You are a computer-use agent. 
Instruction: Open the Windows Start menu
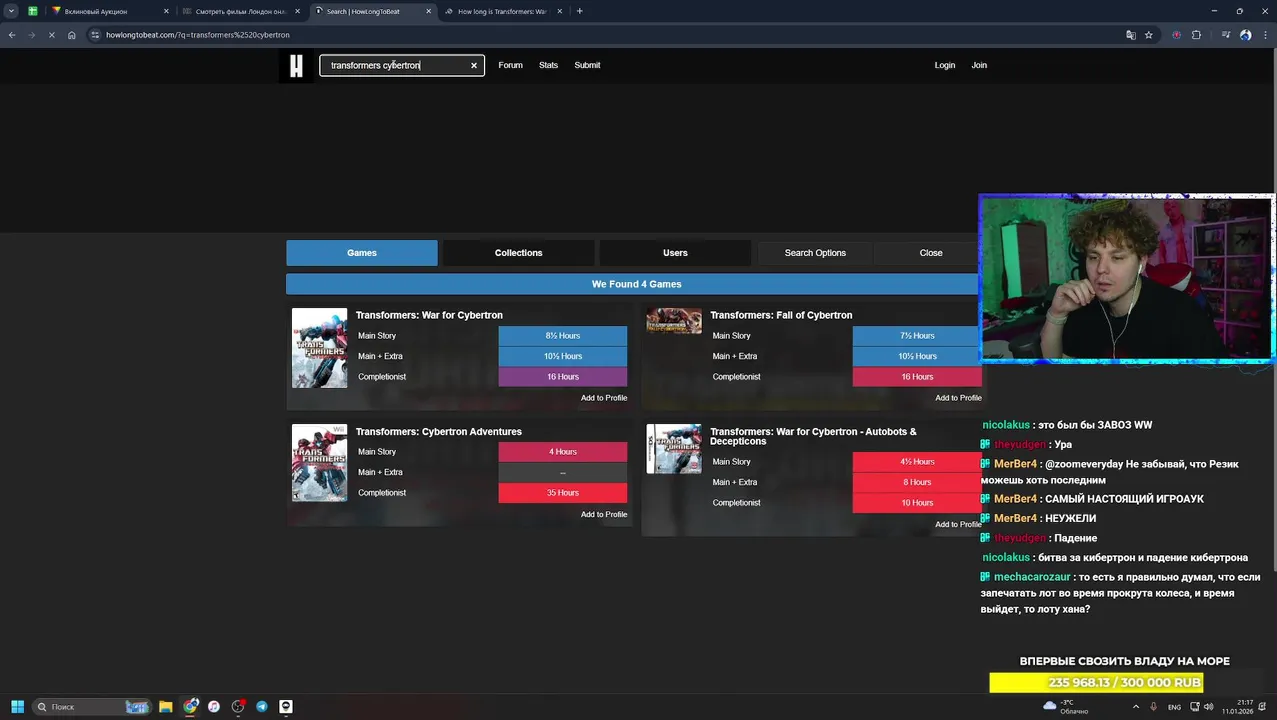(x=17, y=707)
